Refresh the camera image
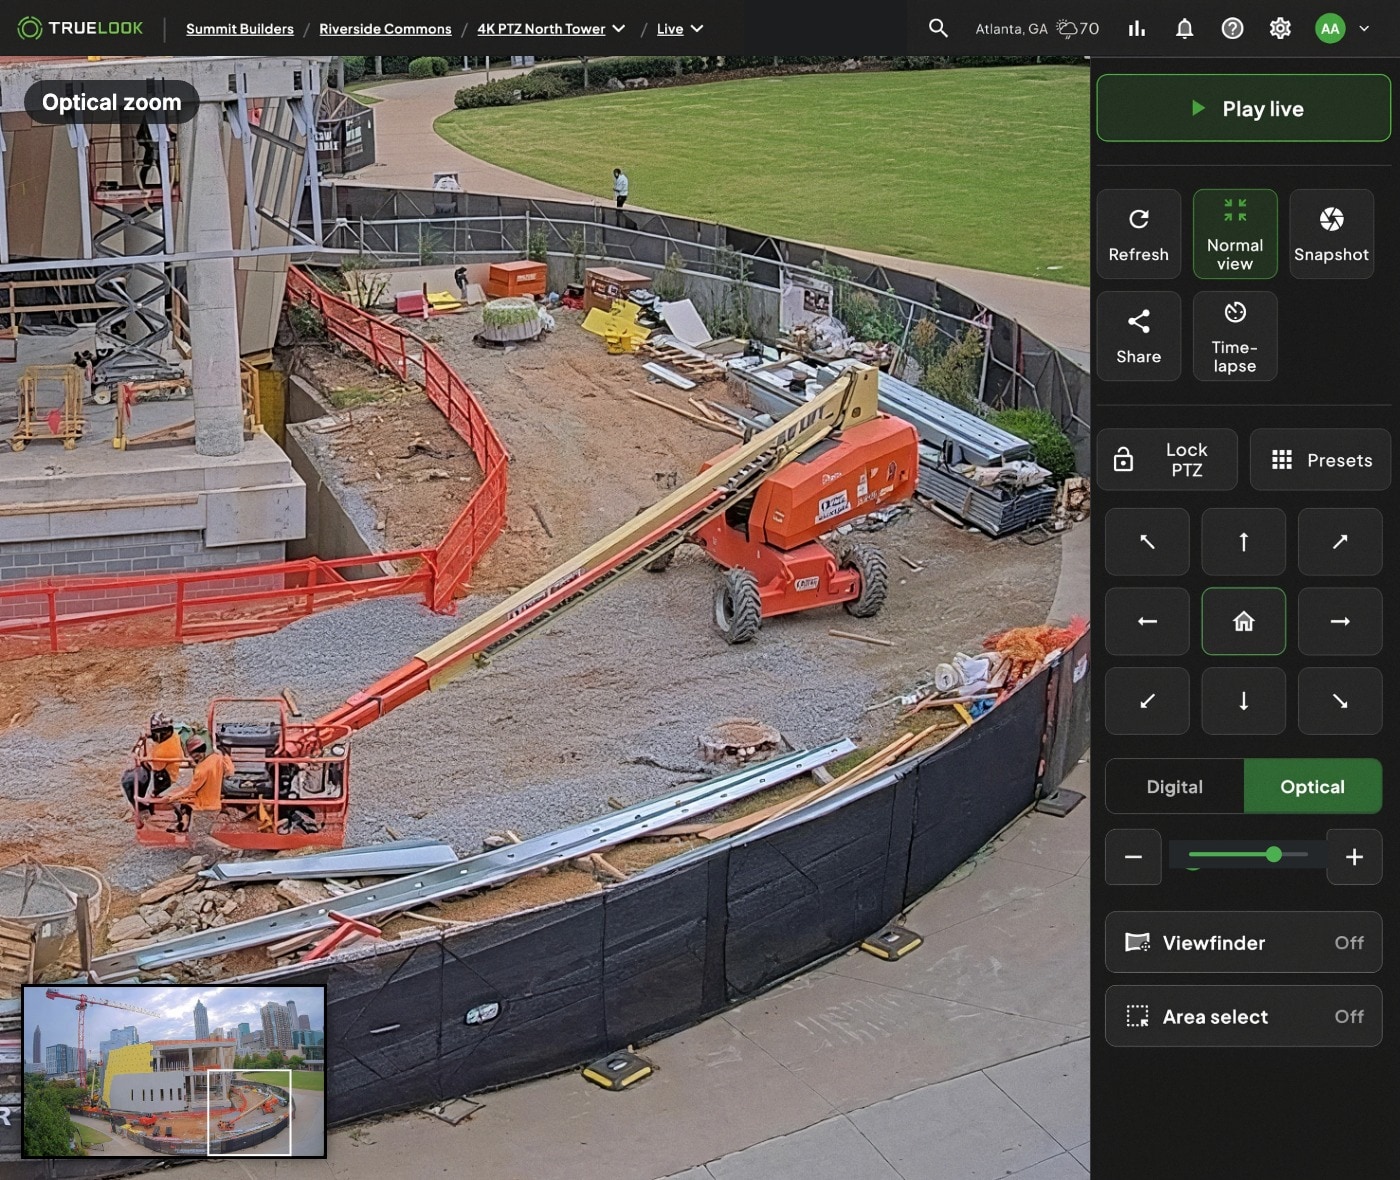1400x1180 pixels. pyautogui.click(x=1139, y=234)
